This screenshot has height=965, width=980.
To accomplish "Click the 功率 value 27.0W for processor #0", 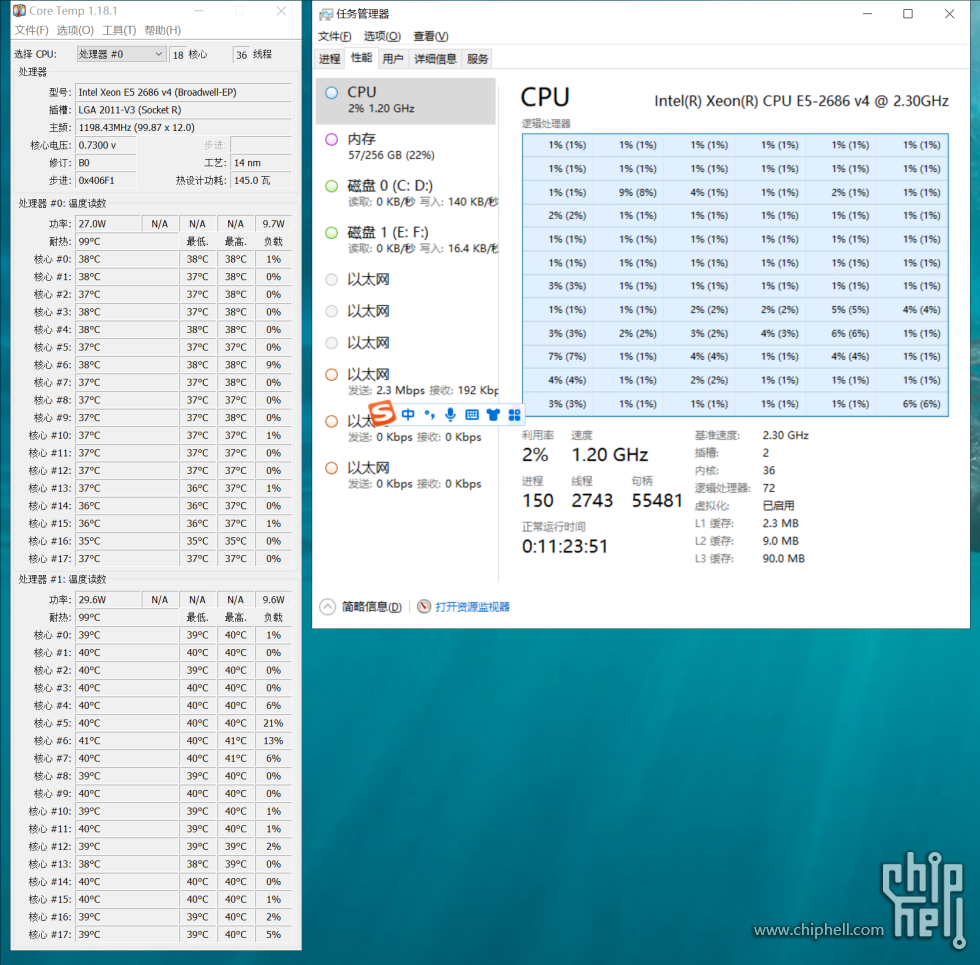I will pyautogui.click(x=108, y=223).
